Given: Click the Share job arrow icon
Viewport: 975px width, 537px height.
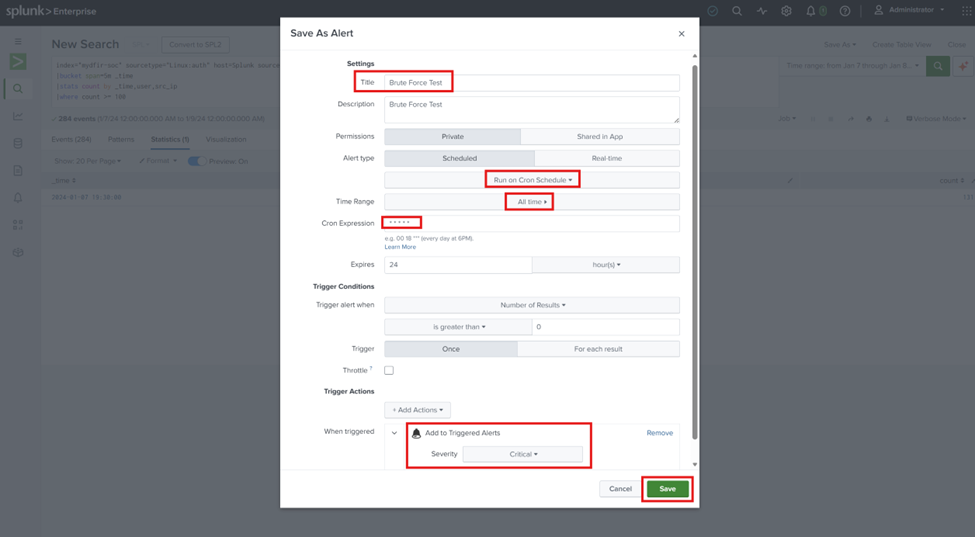Looking at the screenshot, I should click(851, 119).
